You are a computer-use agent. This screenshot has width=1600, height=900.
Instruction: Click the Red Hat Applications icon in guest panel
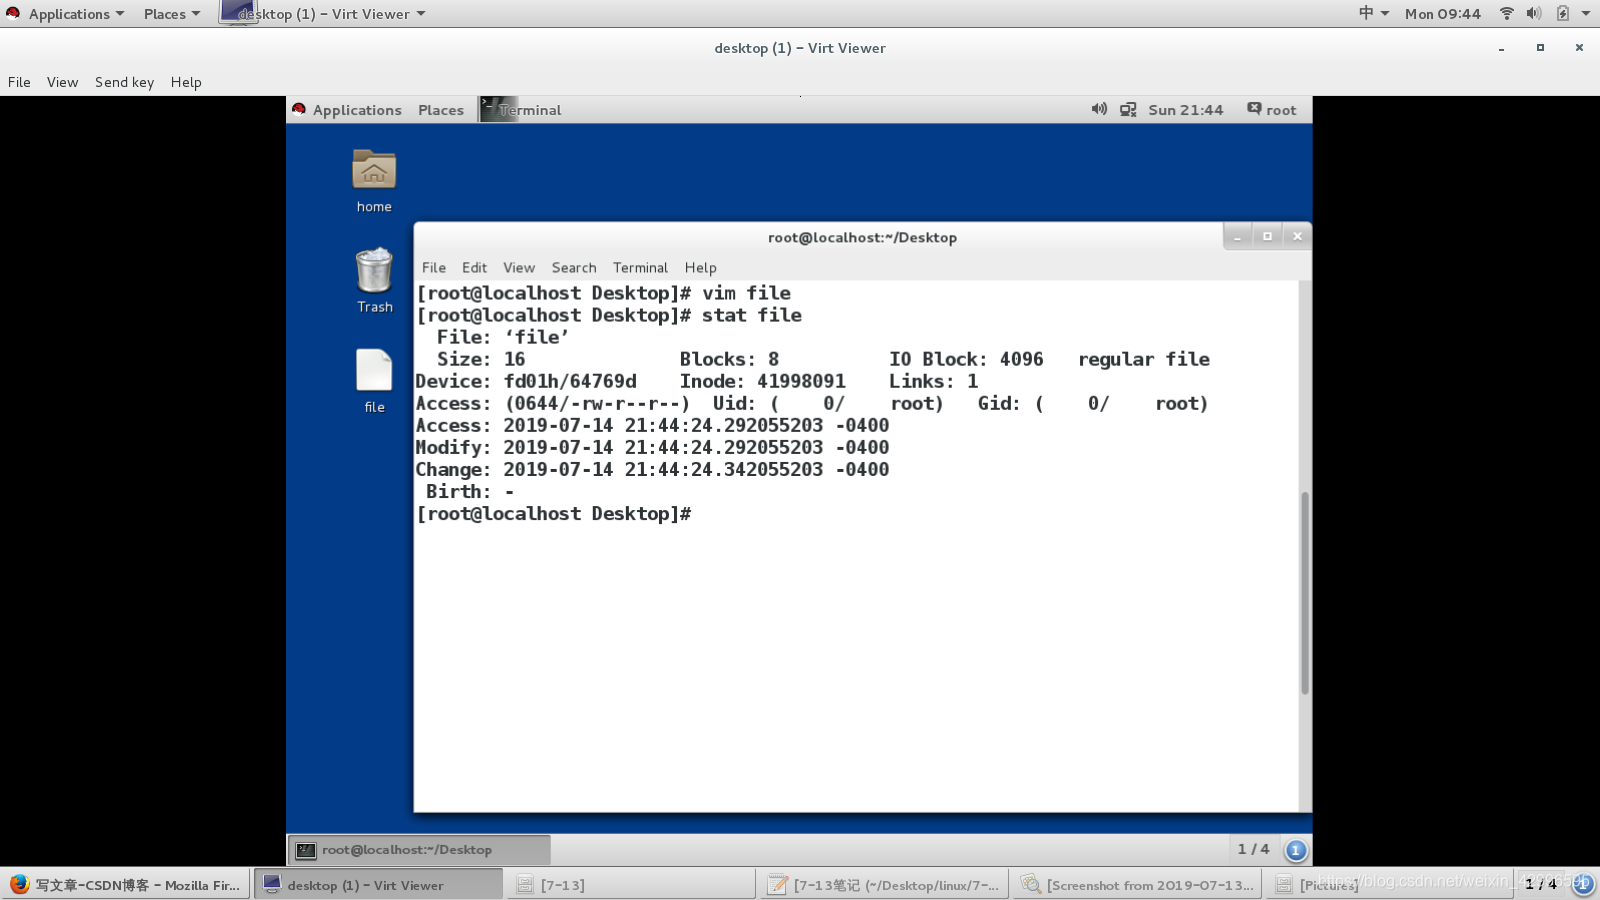click(x=299, y=110)
